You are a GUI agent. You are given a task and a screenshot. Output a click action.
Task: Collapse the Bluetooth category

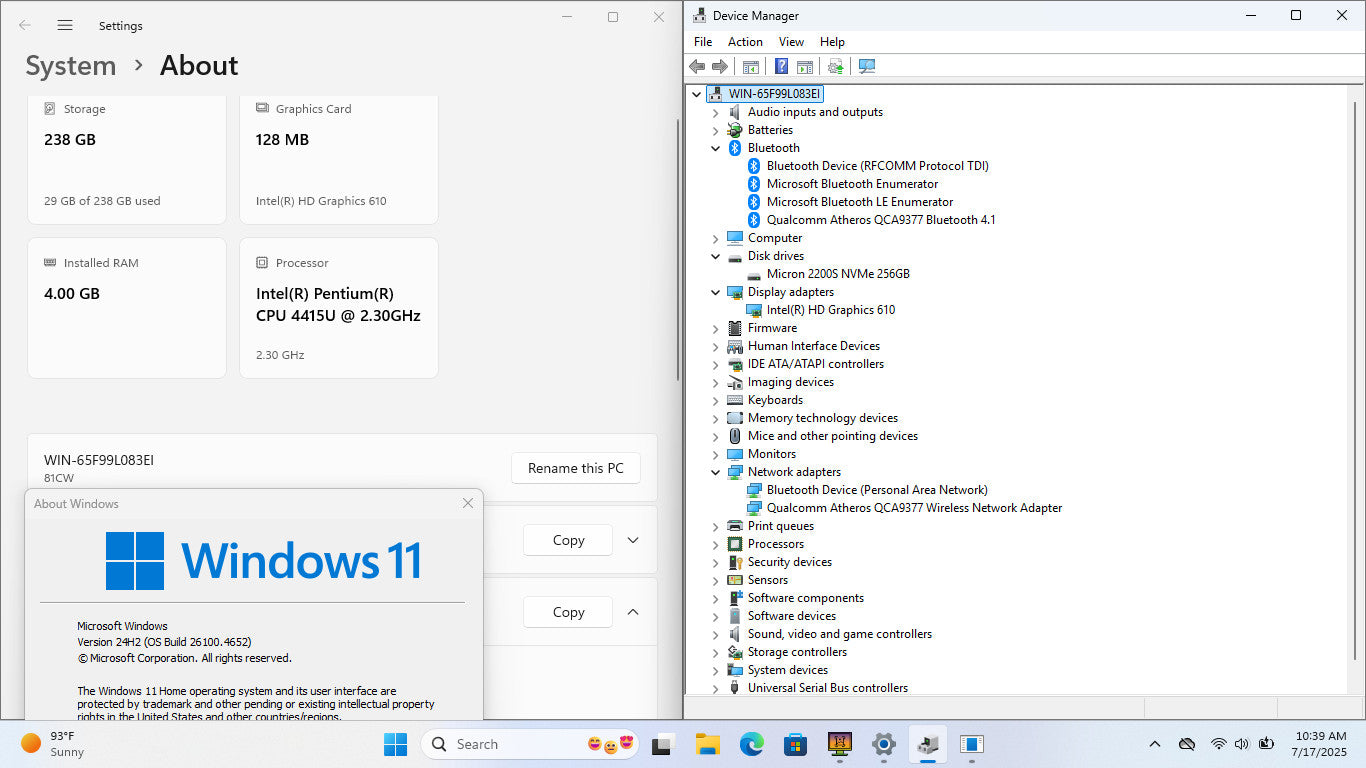tap(715, 148)
